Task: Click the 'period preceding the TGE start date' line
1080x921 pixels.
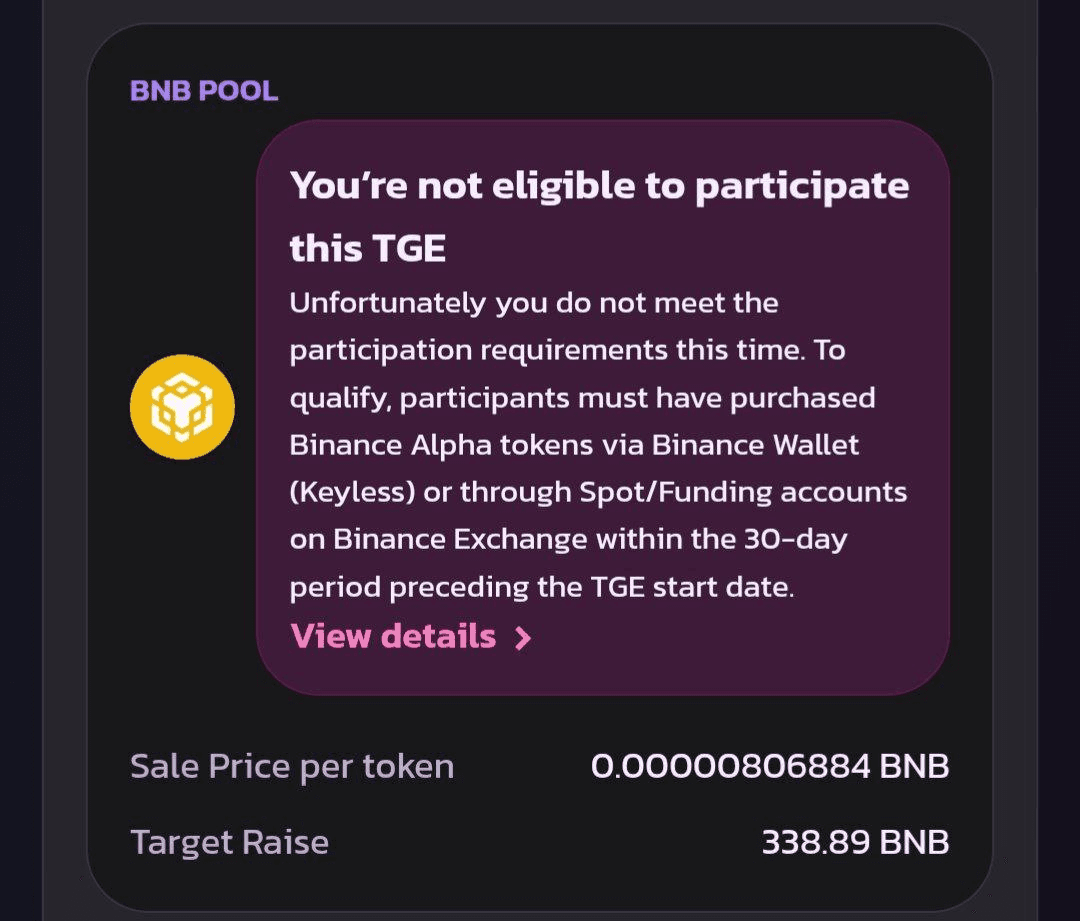Action: coord(541,586)
